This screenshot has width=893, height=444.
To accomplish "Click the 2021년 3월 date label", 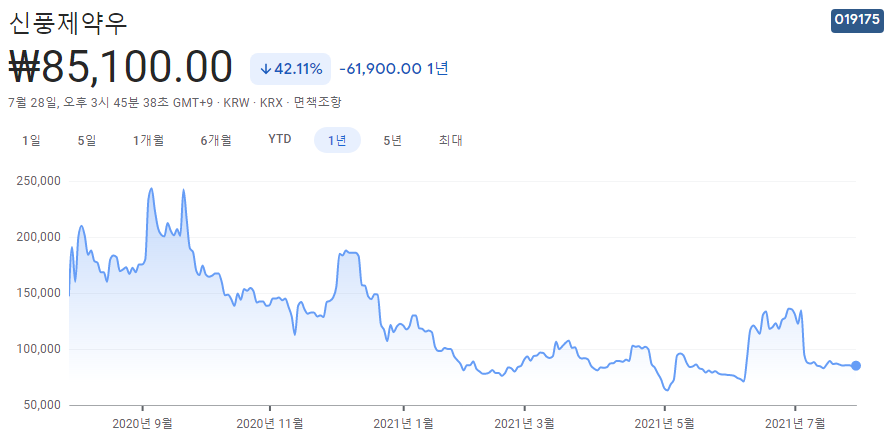I will click(x=525, y=423).
